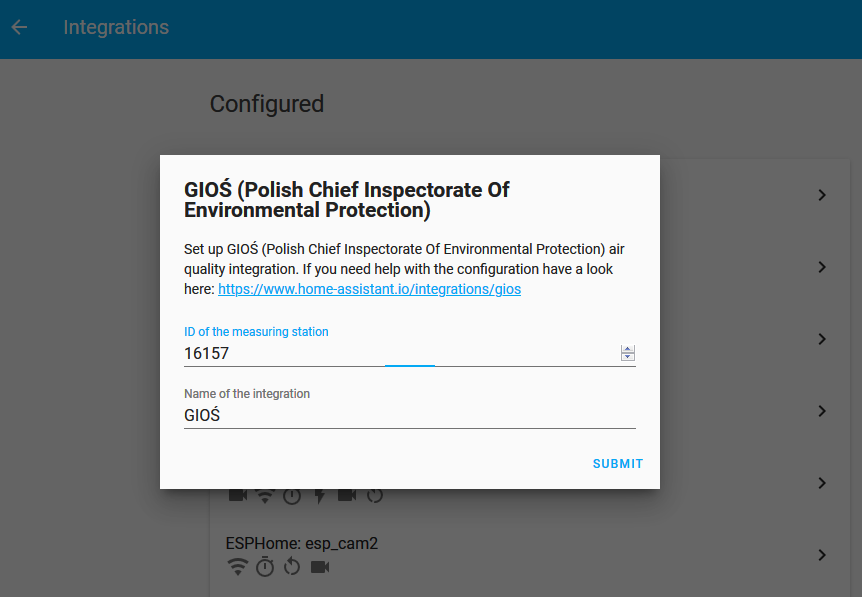Click the back arrow beside Integrations

click(19, 28)
